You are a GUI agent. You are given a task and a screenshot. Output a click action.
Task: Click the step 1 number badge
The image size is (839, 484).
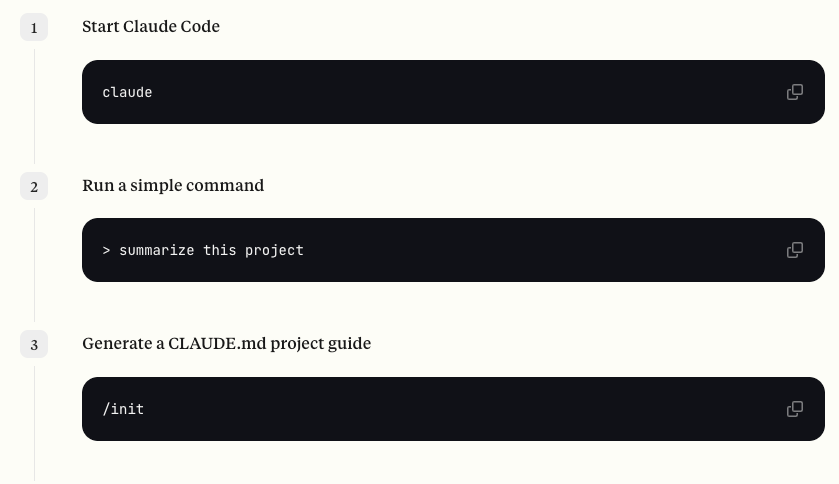tap(34, 27)
